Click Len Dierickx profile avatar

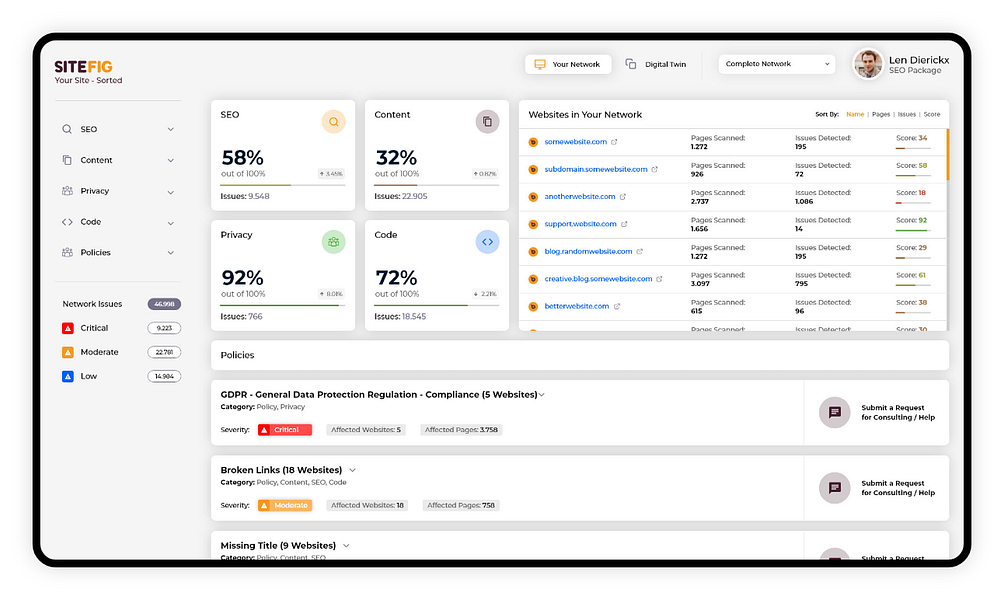coord(868,64)
